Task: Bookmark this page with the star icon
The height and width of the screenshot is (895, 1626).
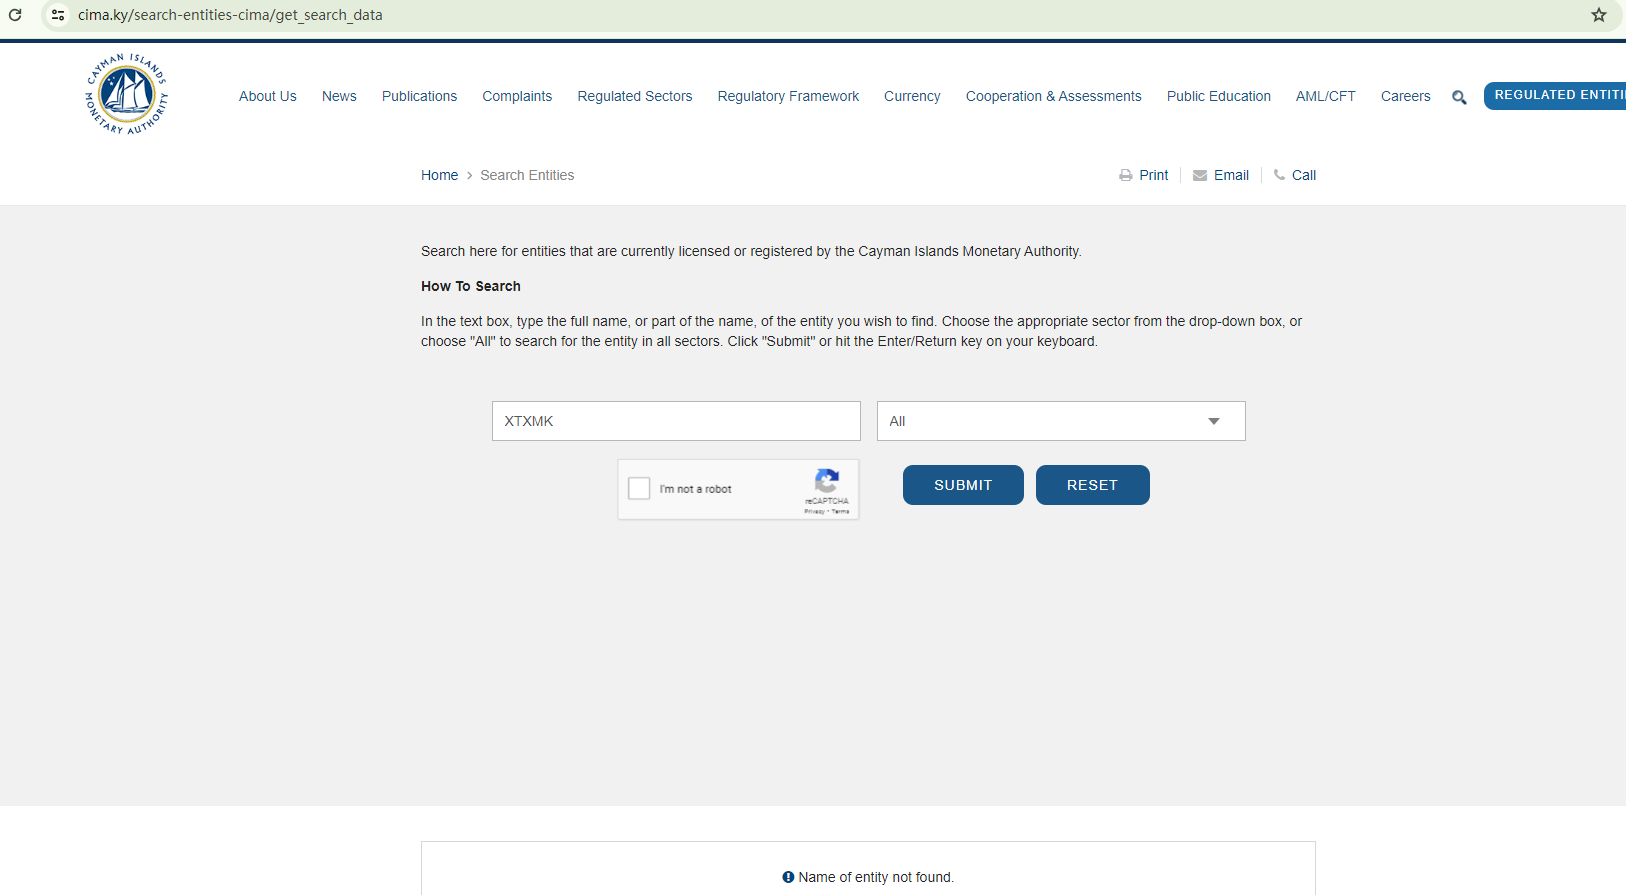Action: pyautogui.click(x=1599, y=15)
